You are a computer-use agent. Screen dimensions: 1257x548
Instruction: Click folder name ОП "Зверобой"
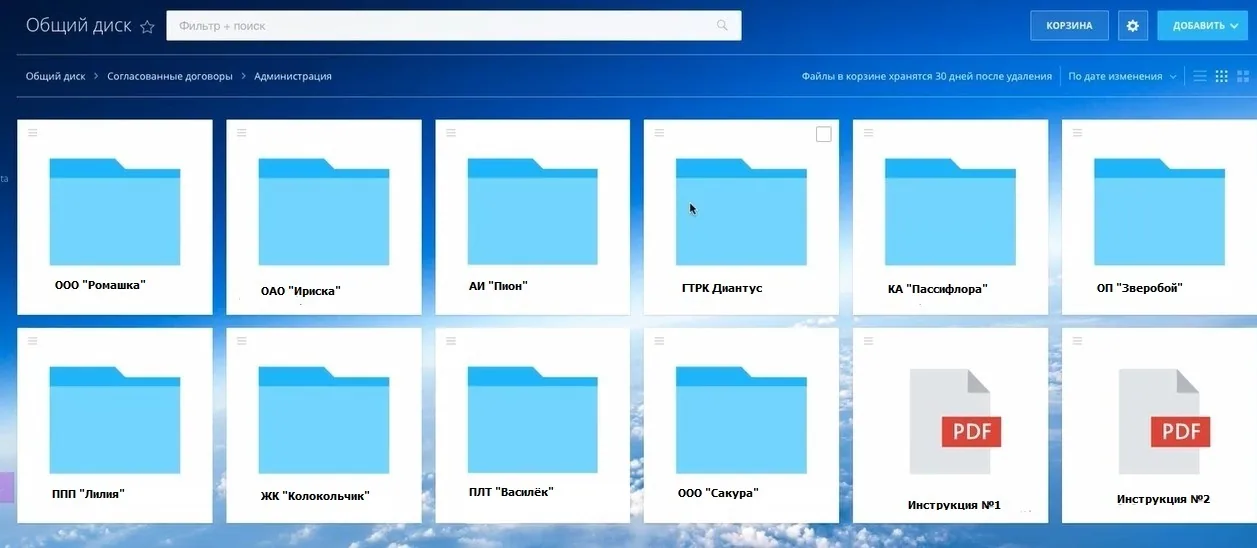1140,288
